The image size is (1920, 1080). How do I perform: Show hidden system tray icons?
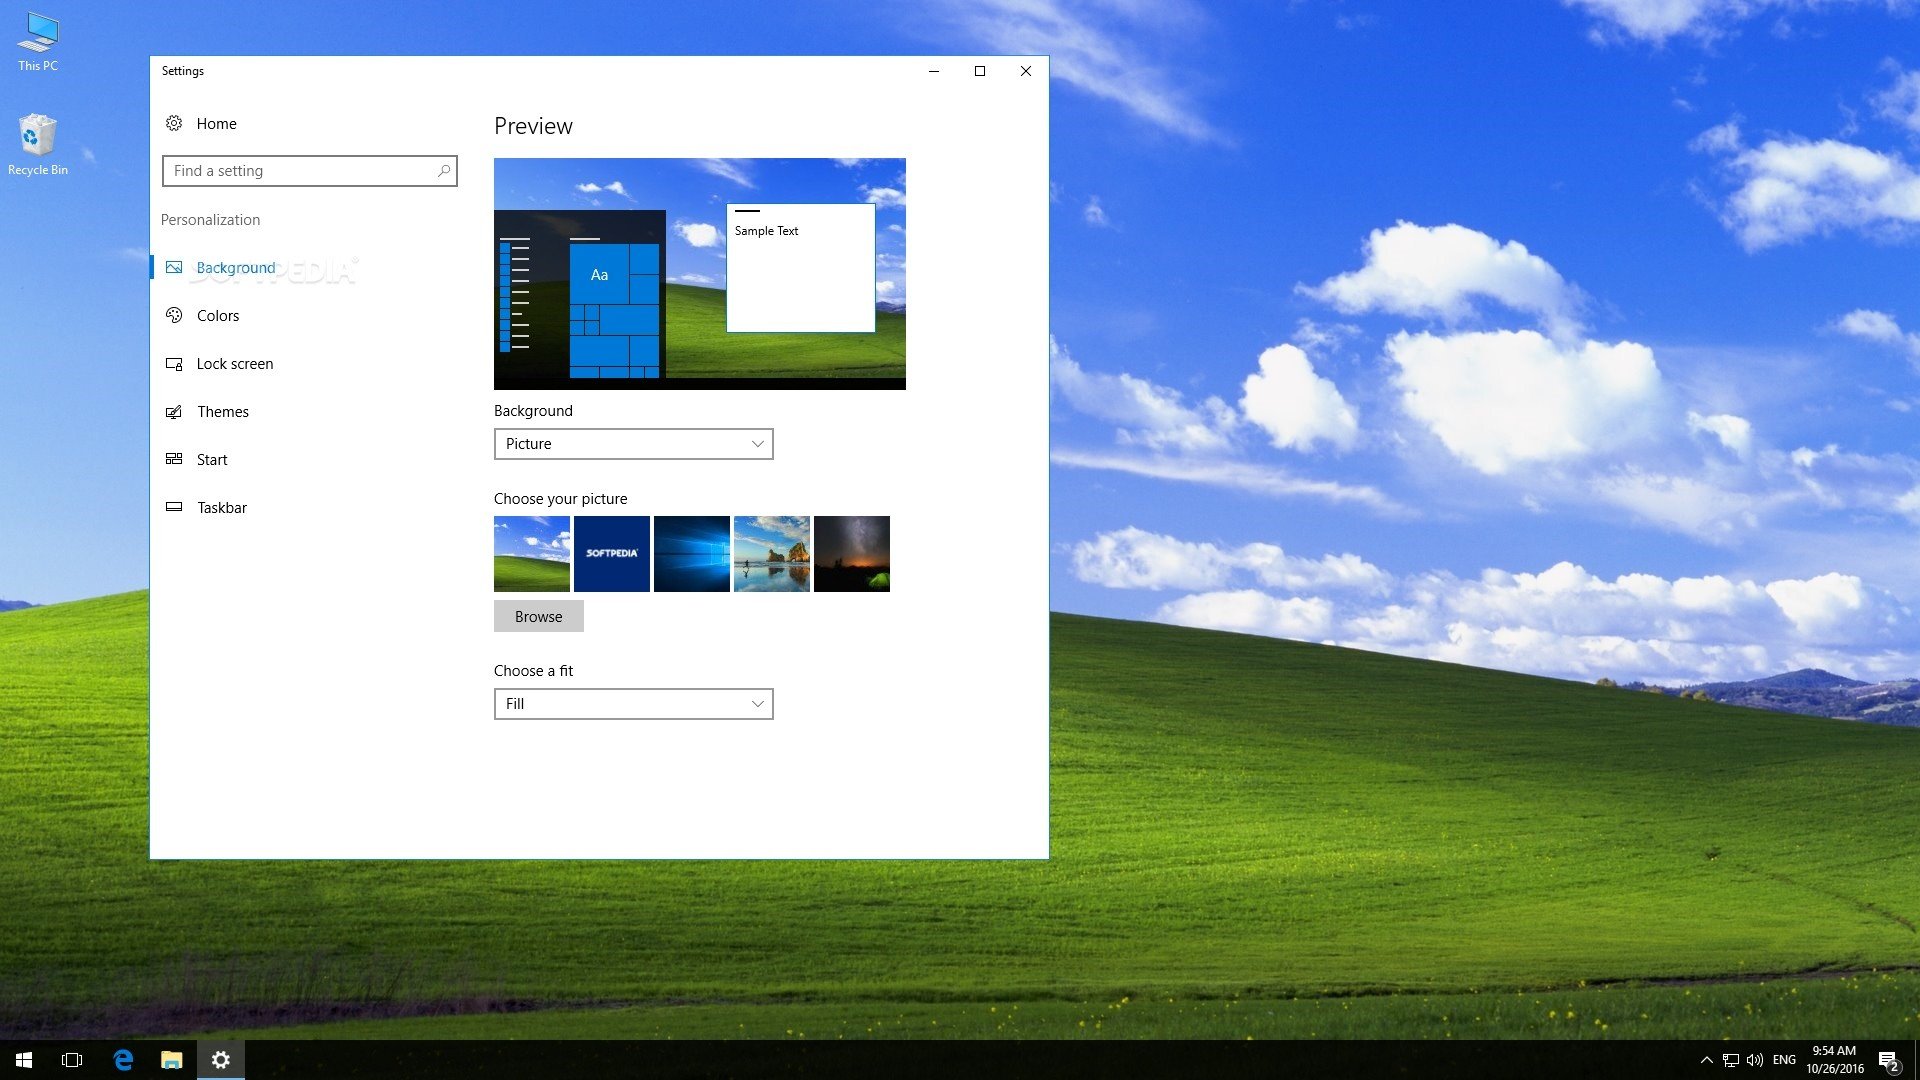click(1707, 1060)
